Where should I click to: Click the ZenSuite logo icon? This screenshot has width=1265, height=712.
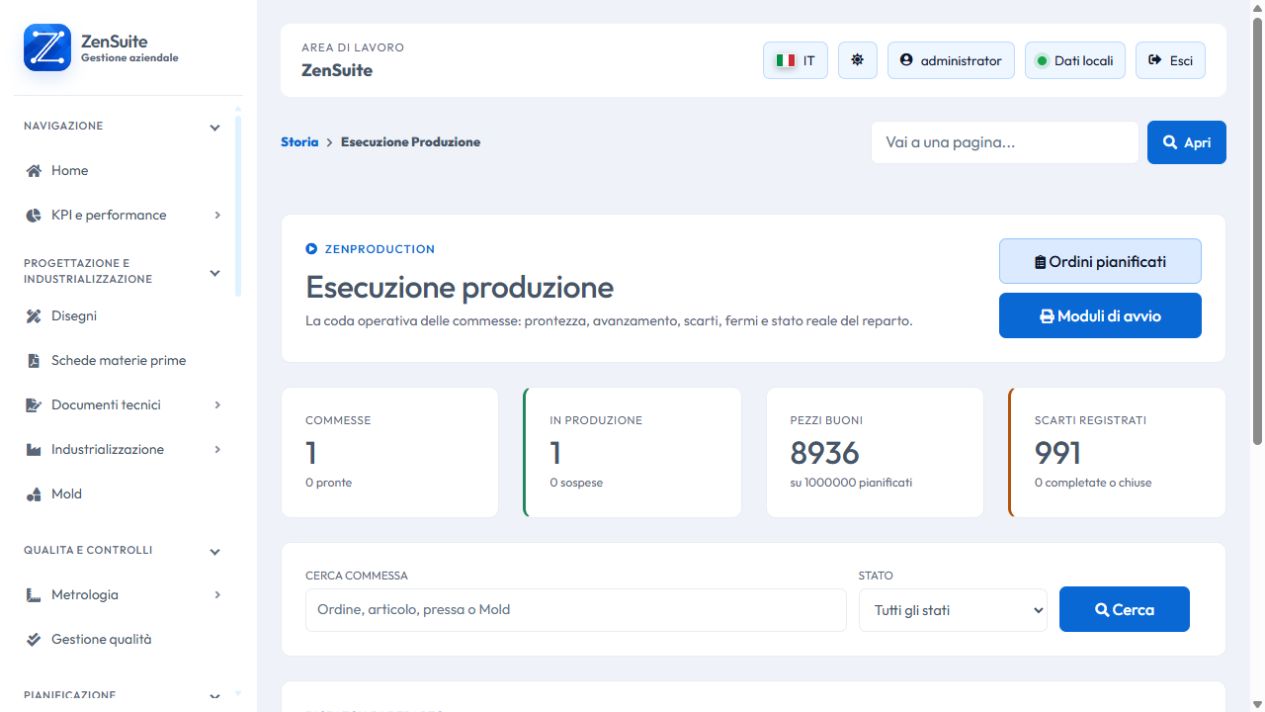[47, 48]
